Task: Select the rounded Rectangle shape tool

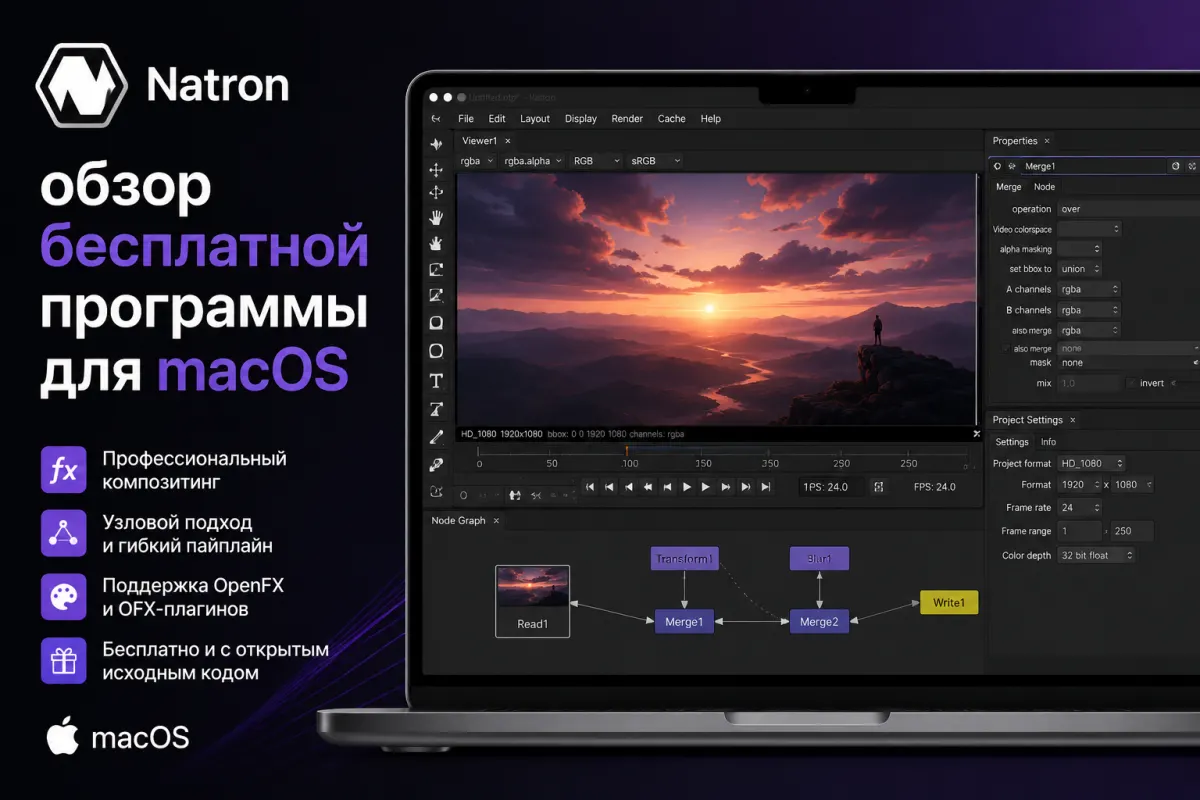Action: [436, 323]
